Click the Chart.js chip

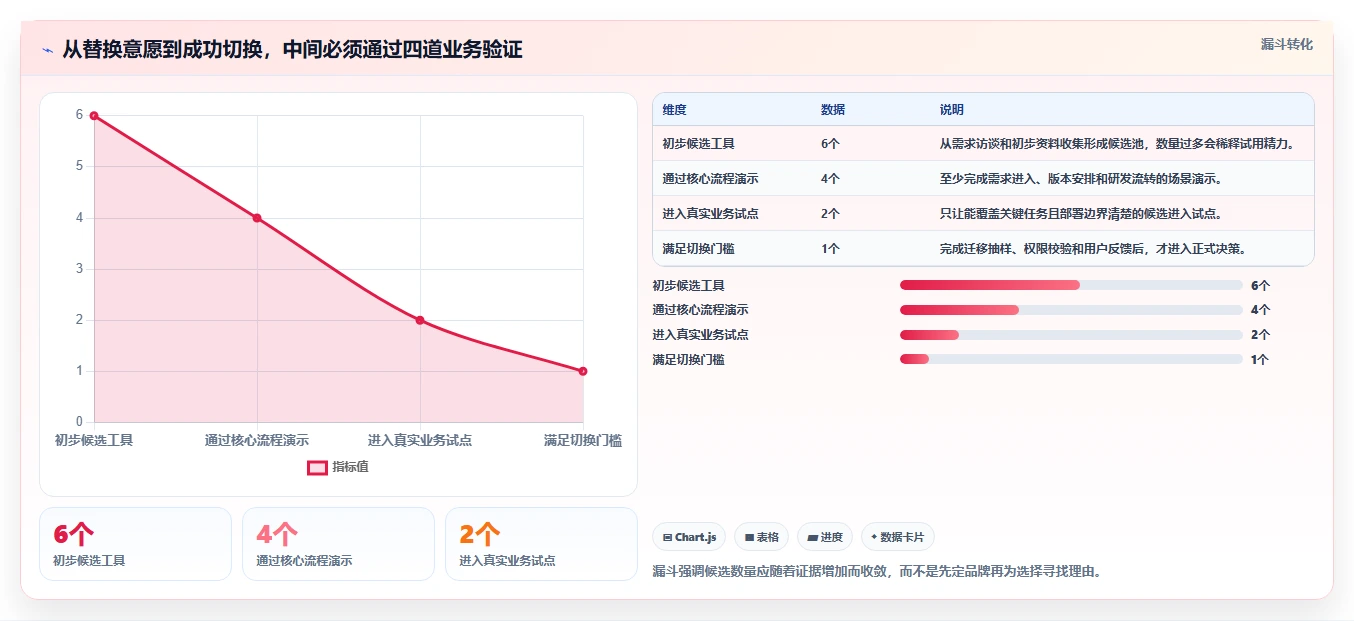[689, 537]
